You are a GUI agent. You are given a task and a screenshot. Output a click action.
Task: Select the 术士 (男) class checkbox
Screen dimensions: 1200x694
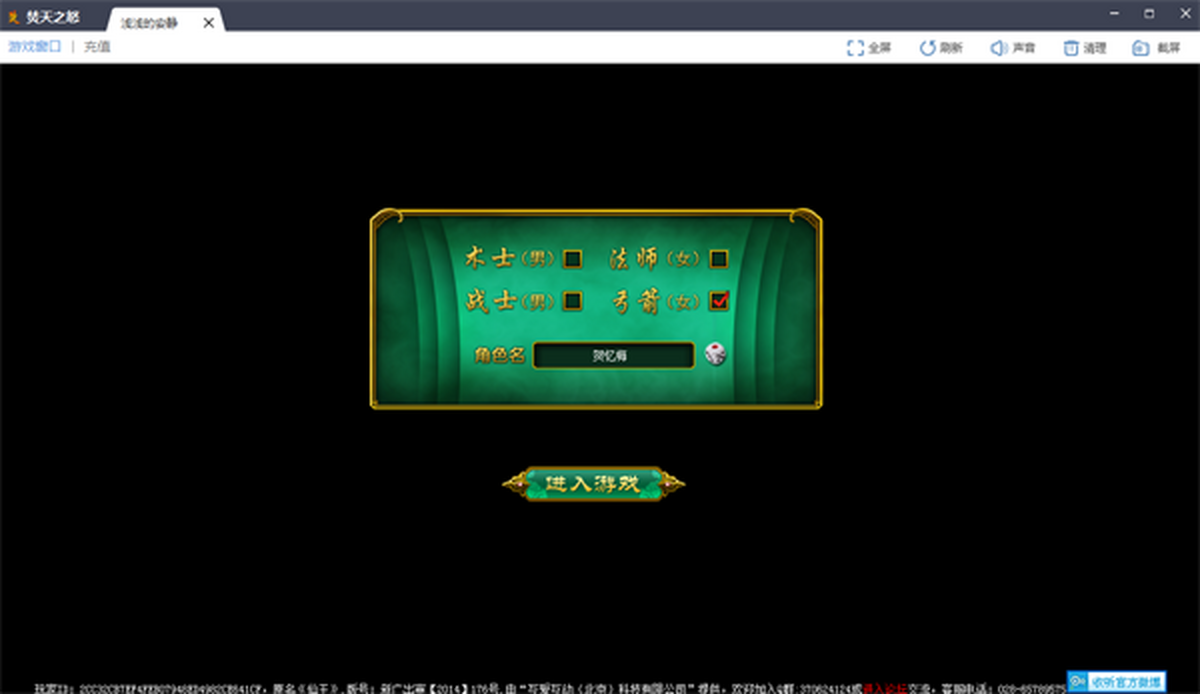pos(572,259)
